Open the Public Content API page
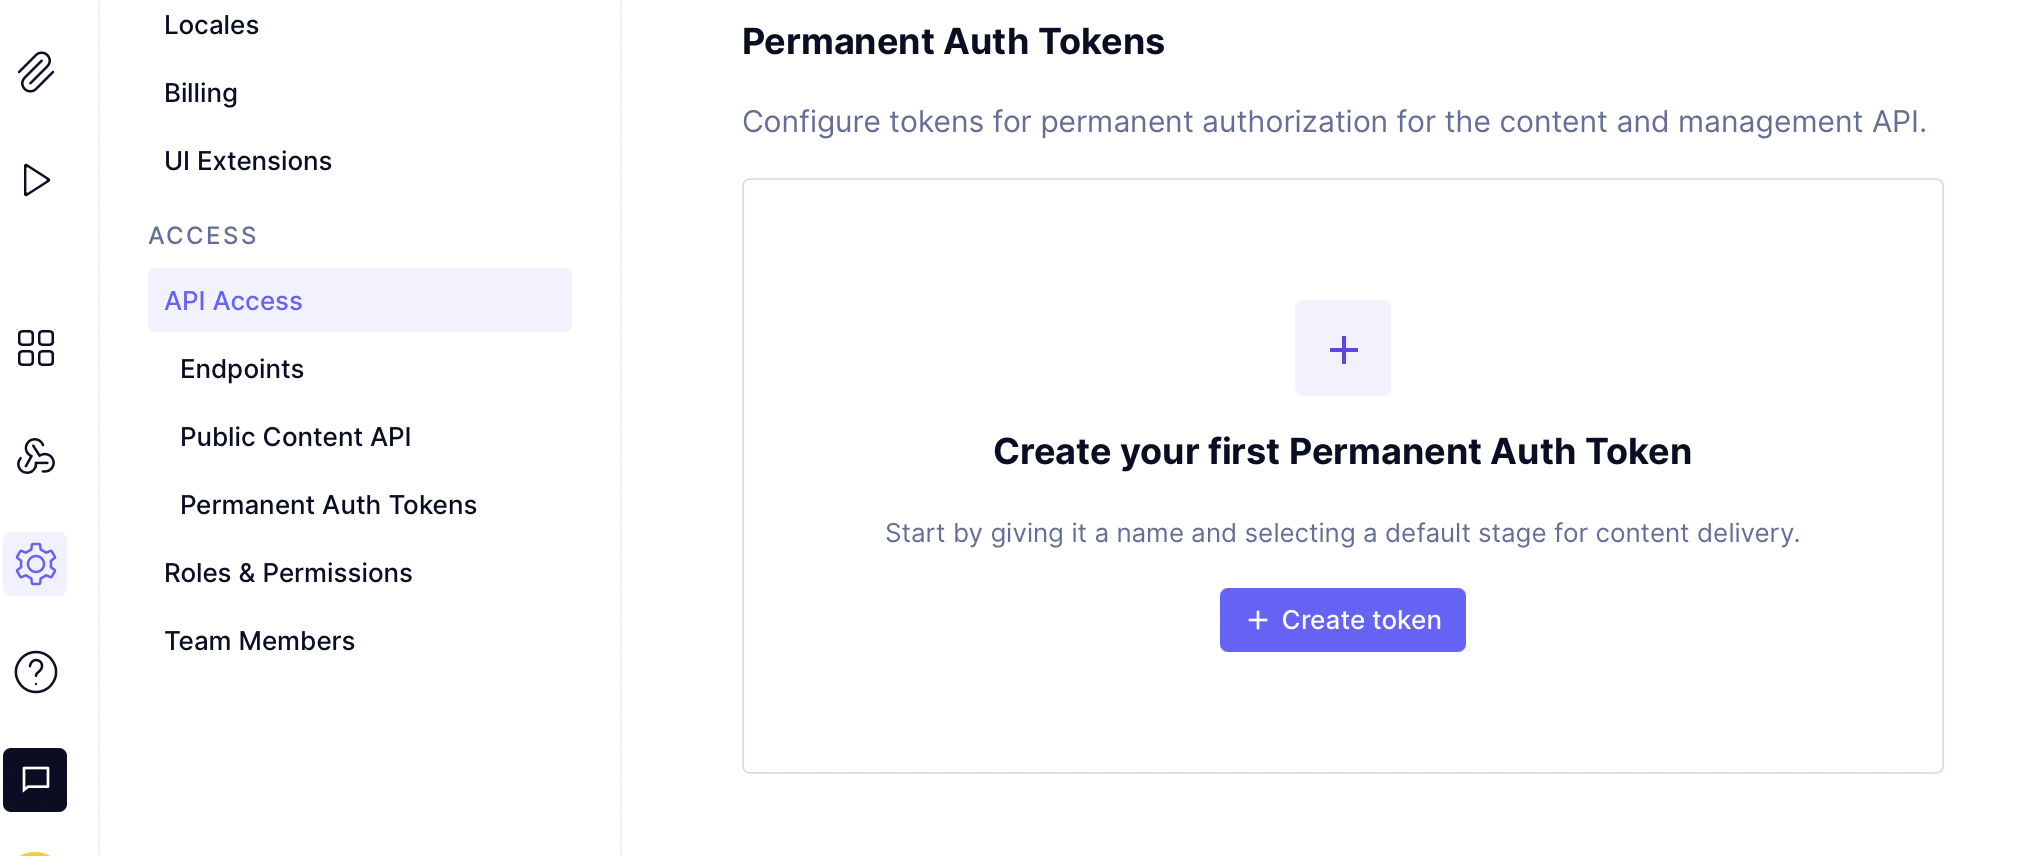 295,436
